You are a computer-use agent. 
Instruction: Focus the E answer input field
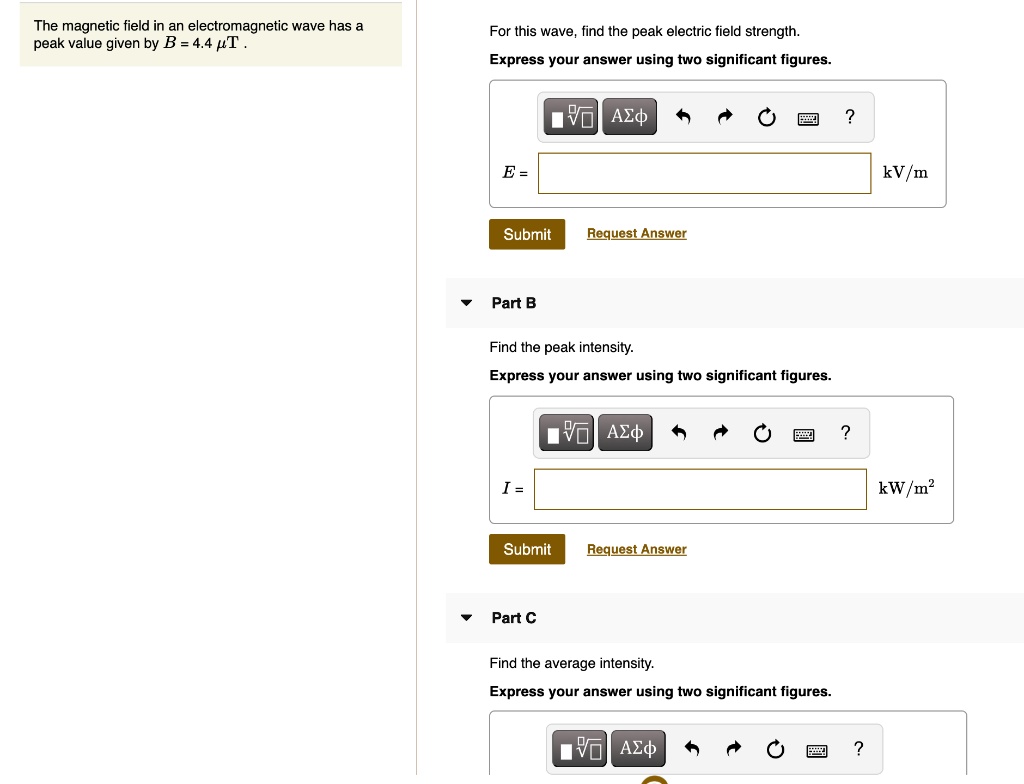705,173
